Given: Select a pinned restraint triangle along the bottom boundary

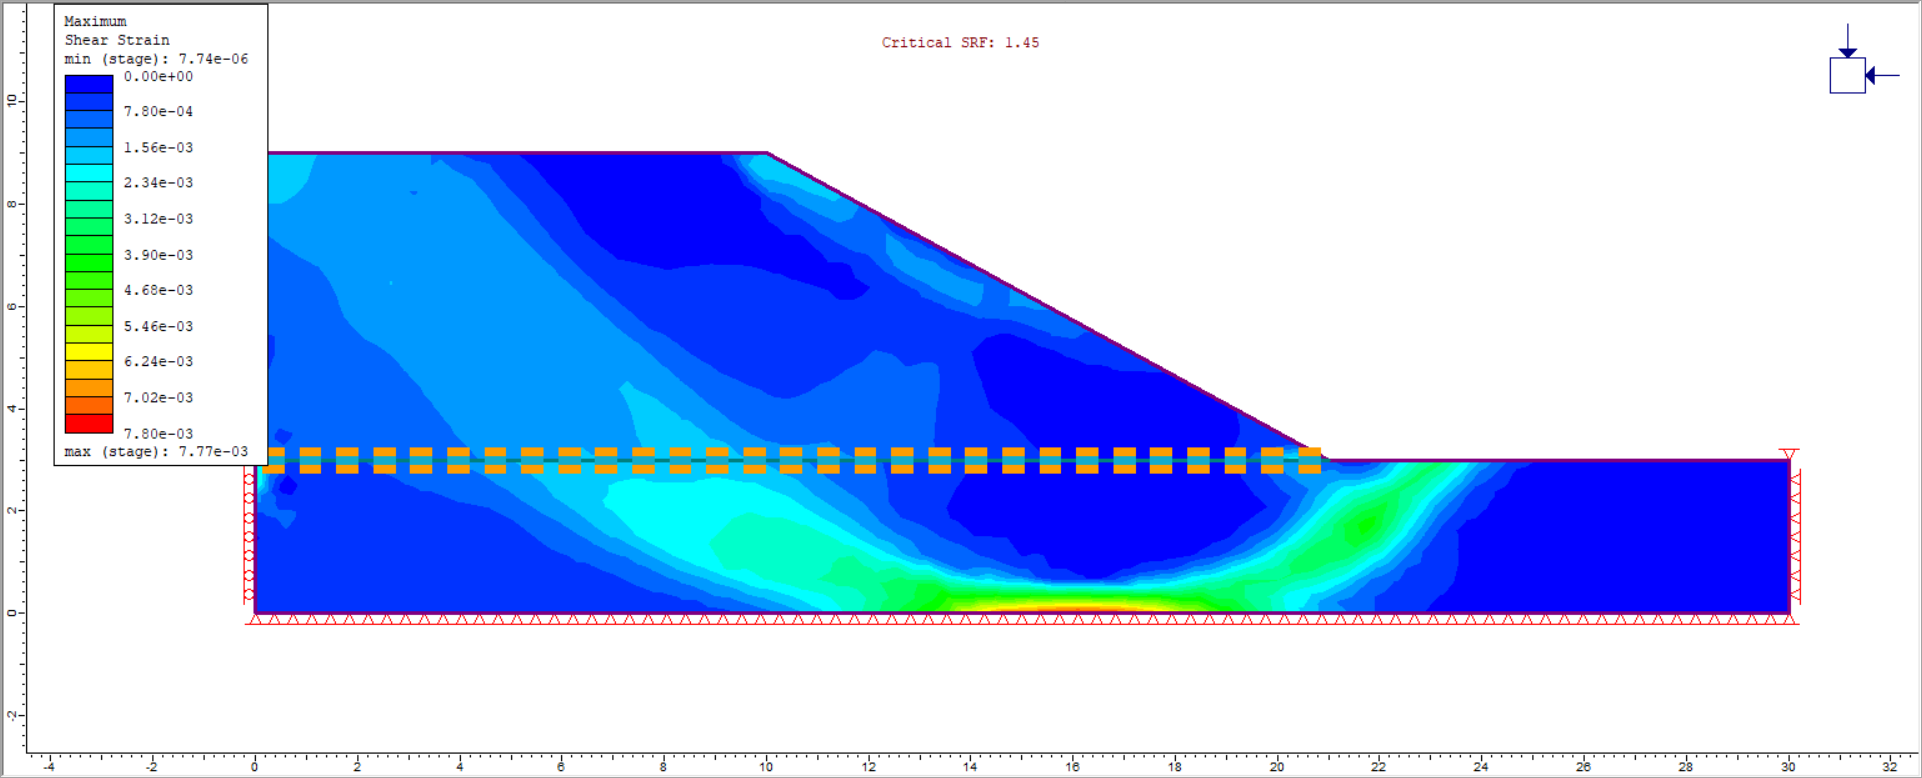Looking at the screenshot, I should [700, 620].
